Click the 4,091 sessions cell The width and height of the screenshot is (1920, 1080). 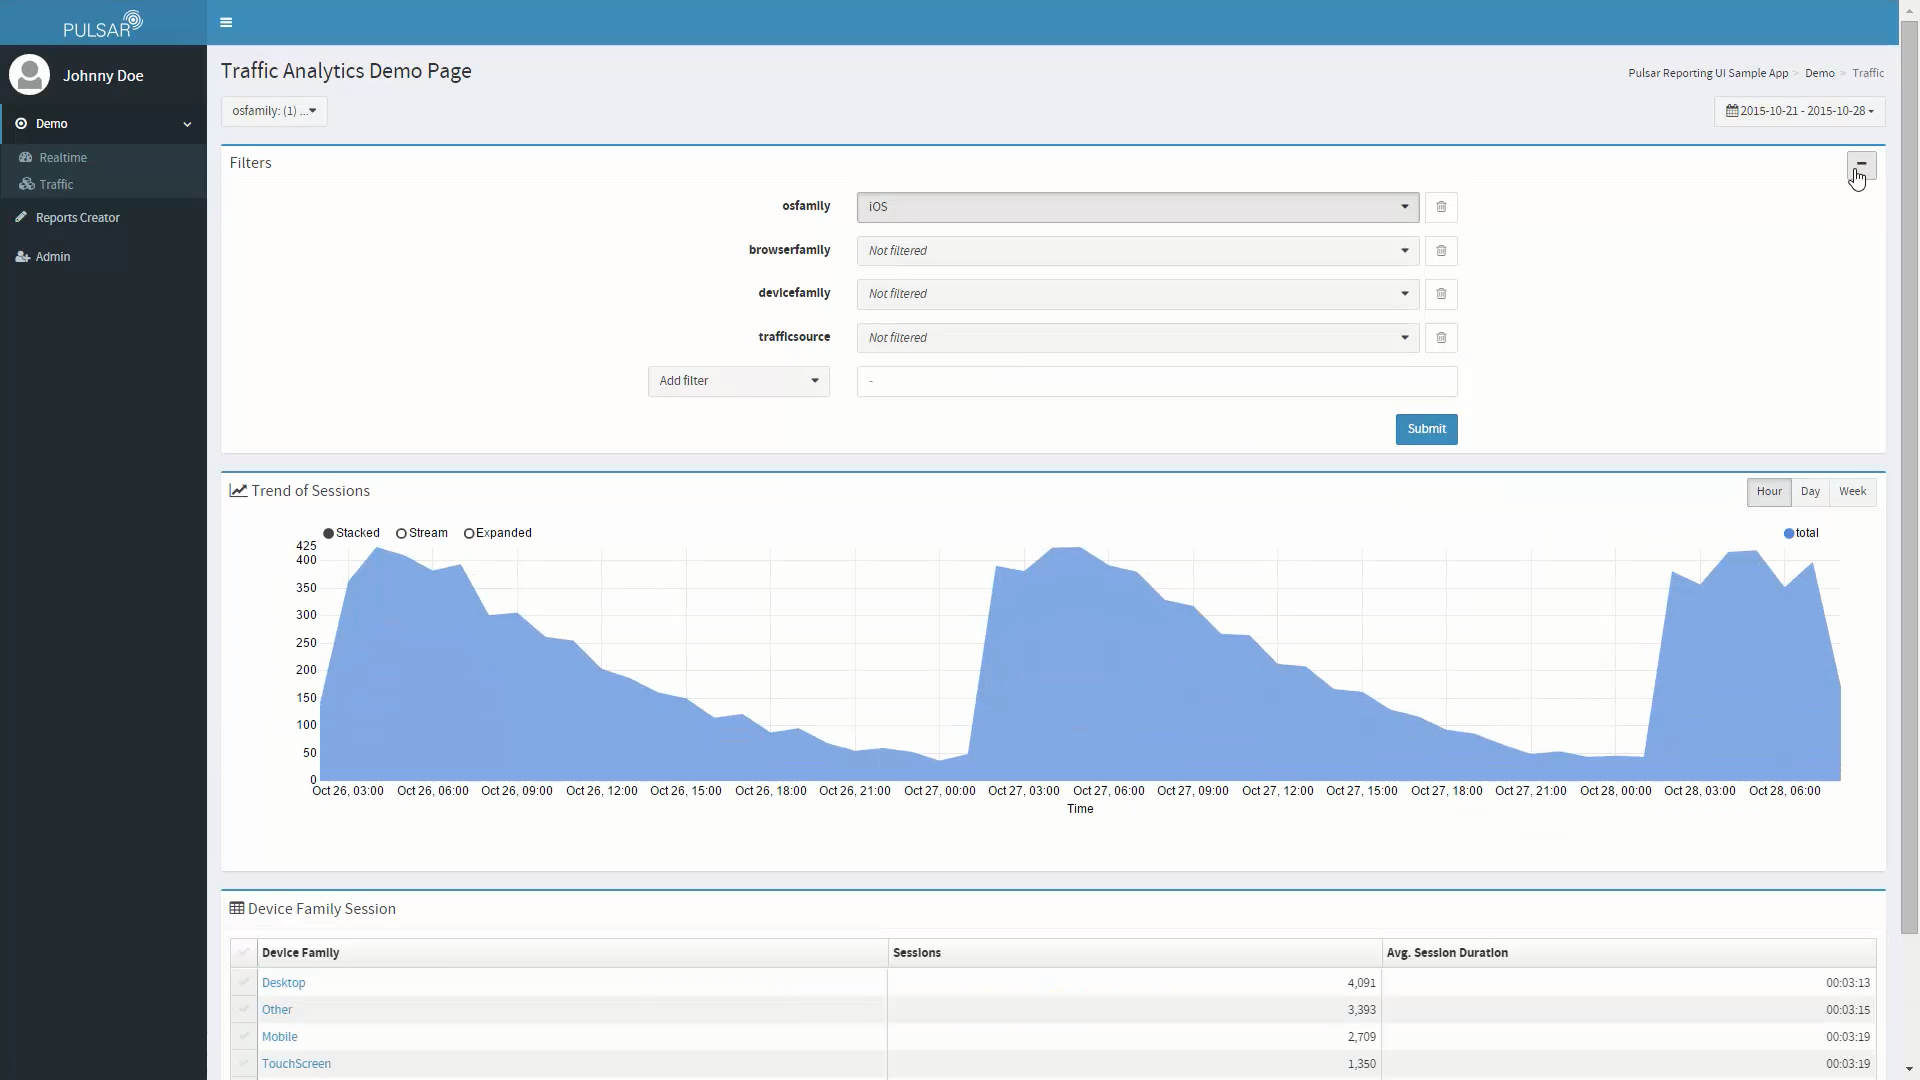(x=1134, y=983)
